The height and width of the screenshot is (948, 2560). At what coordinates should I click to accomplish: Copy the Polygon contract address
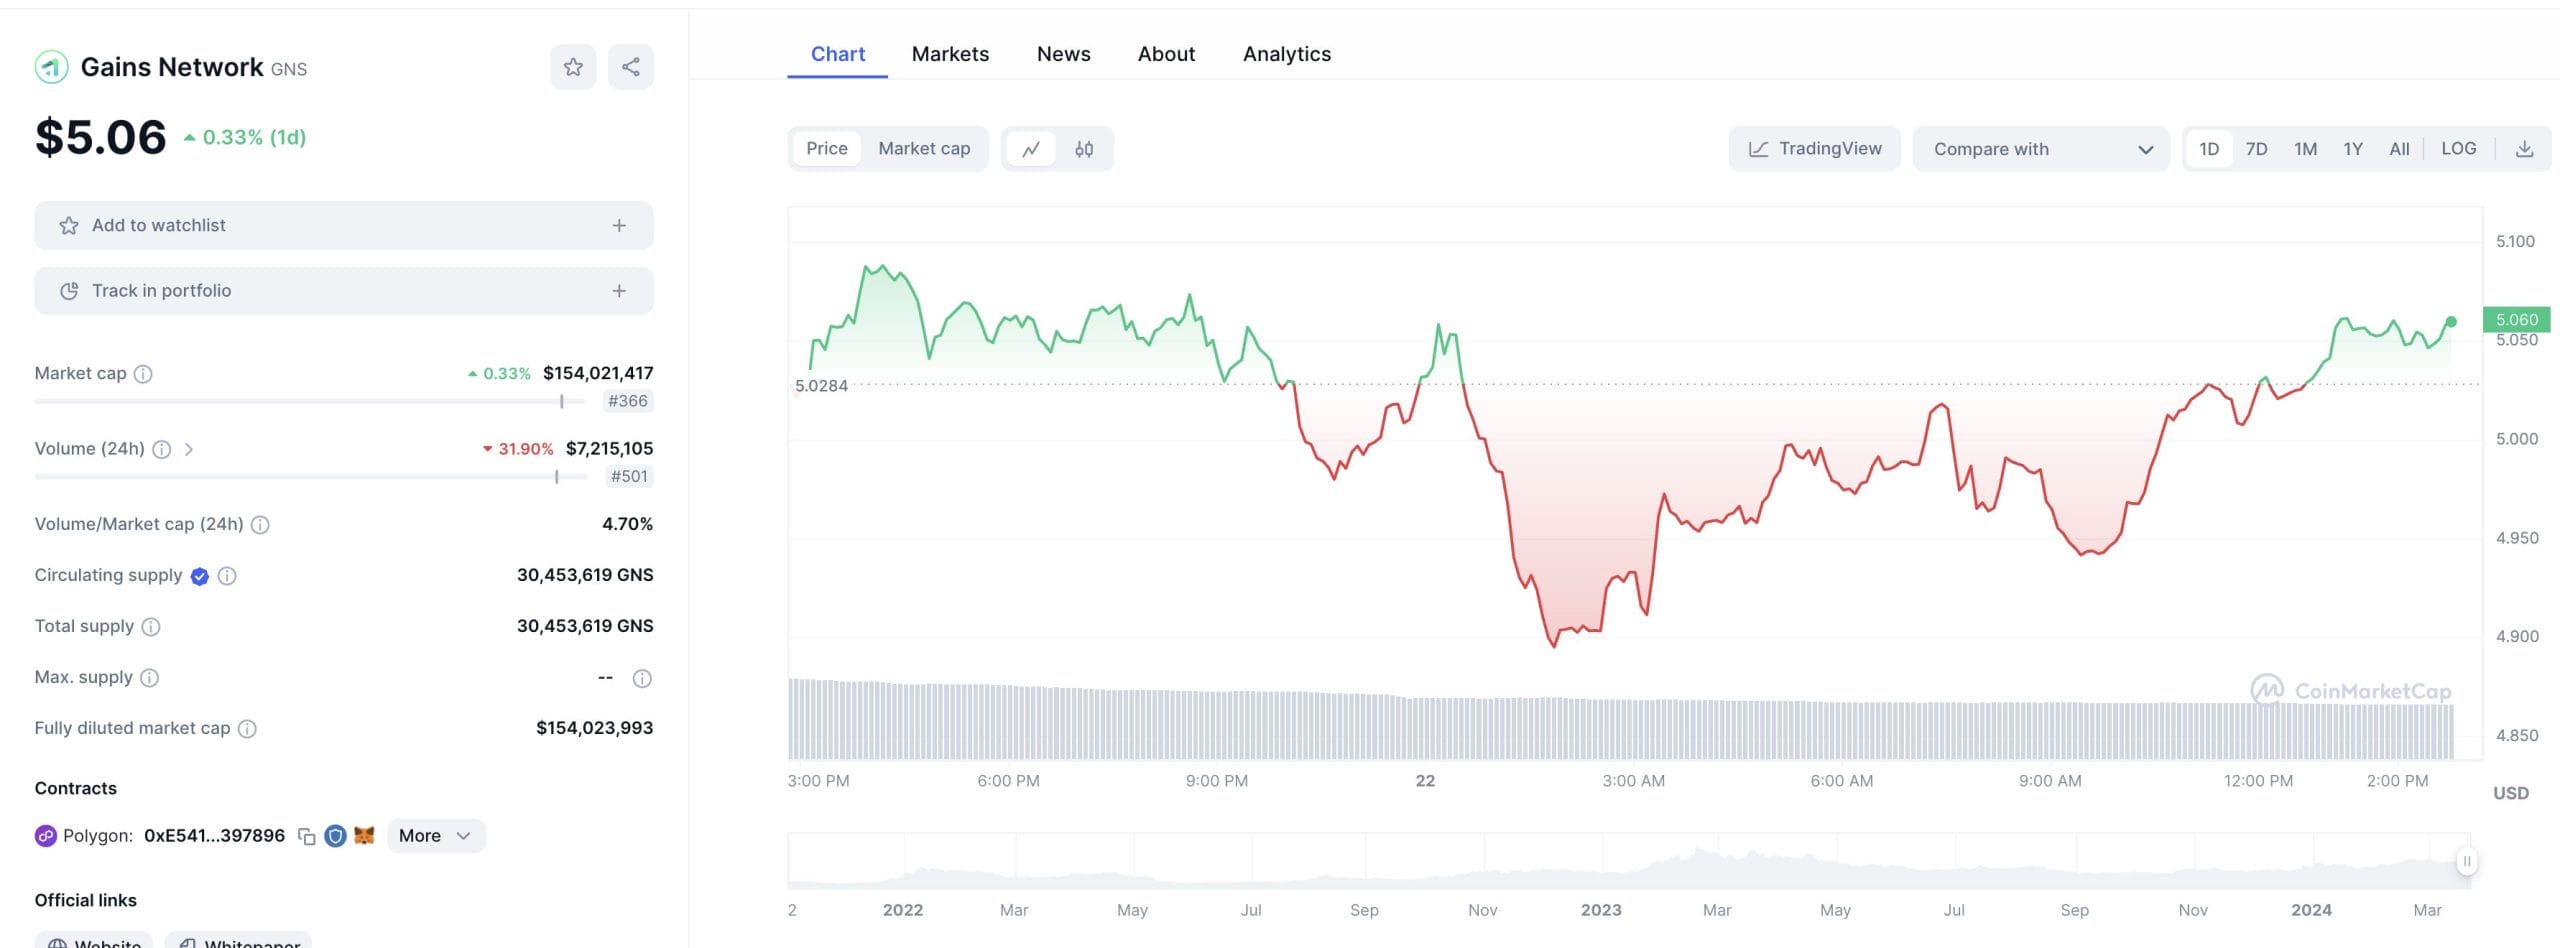click(308, 835)
